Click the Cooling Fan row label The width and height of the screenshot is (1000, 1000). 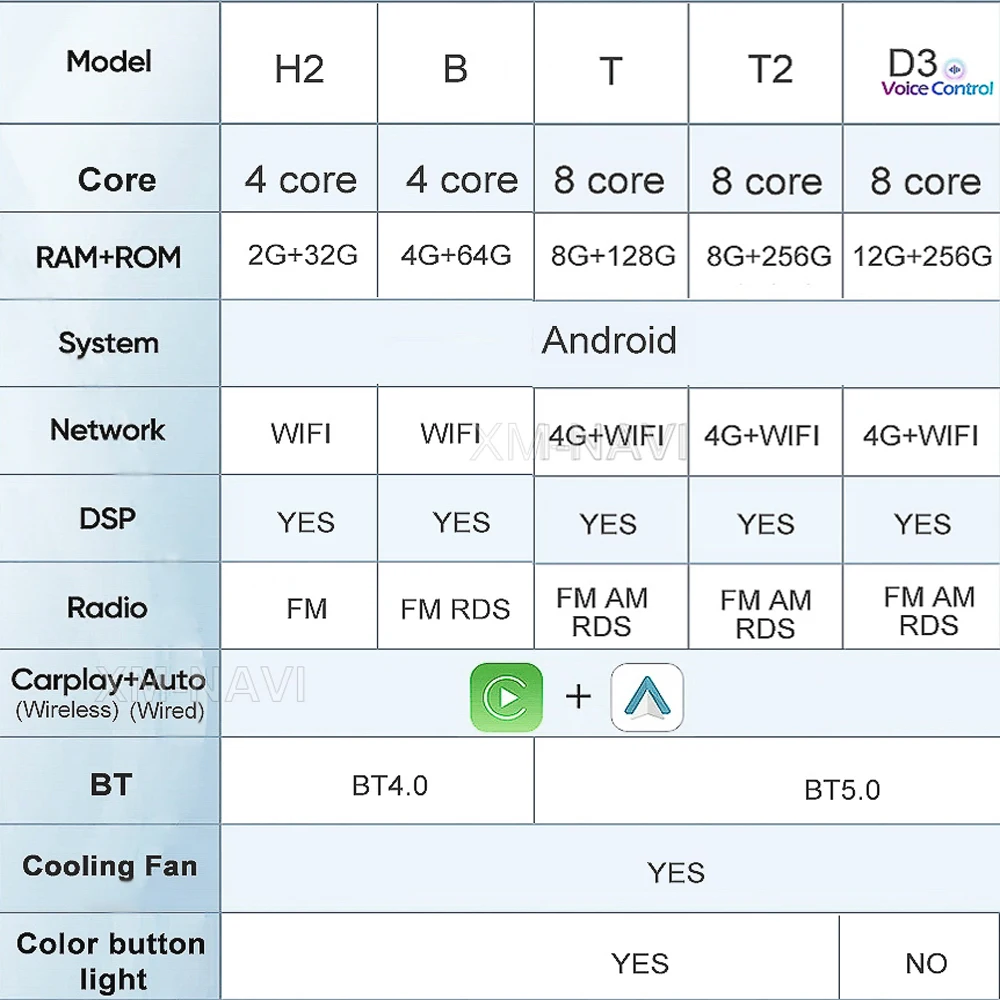point(110,866)
